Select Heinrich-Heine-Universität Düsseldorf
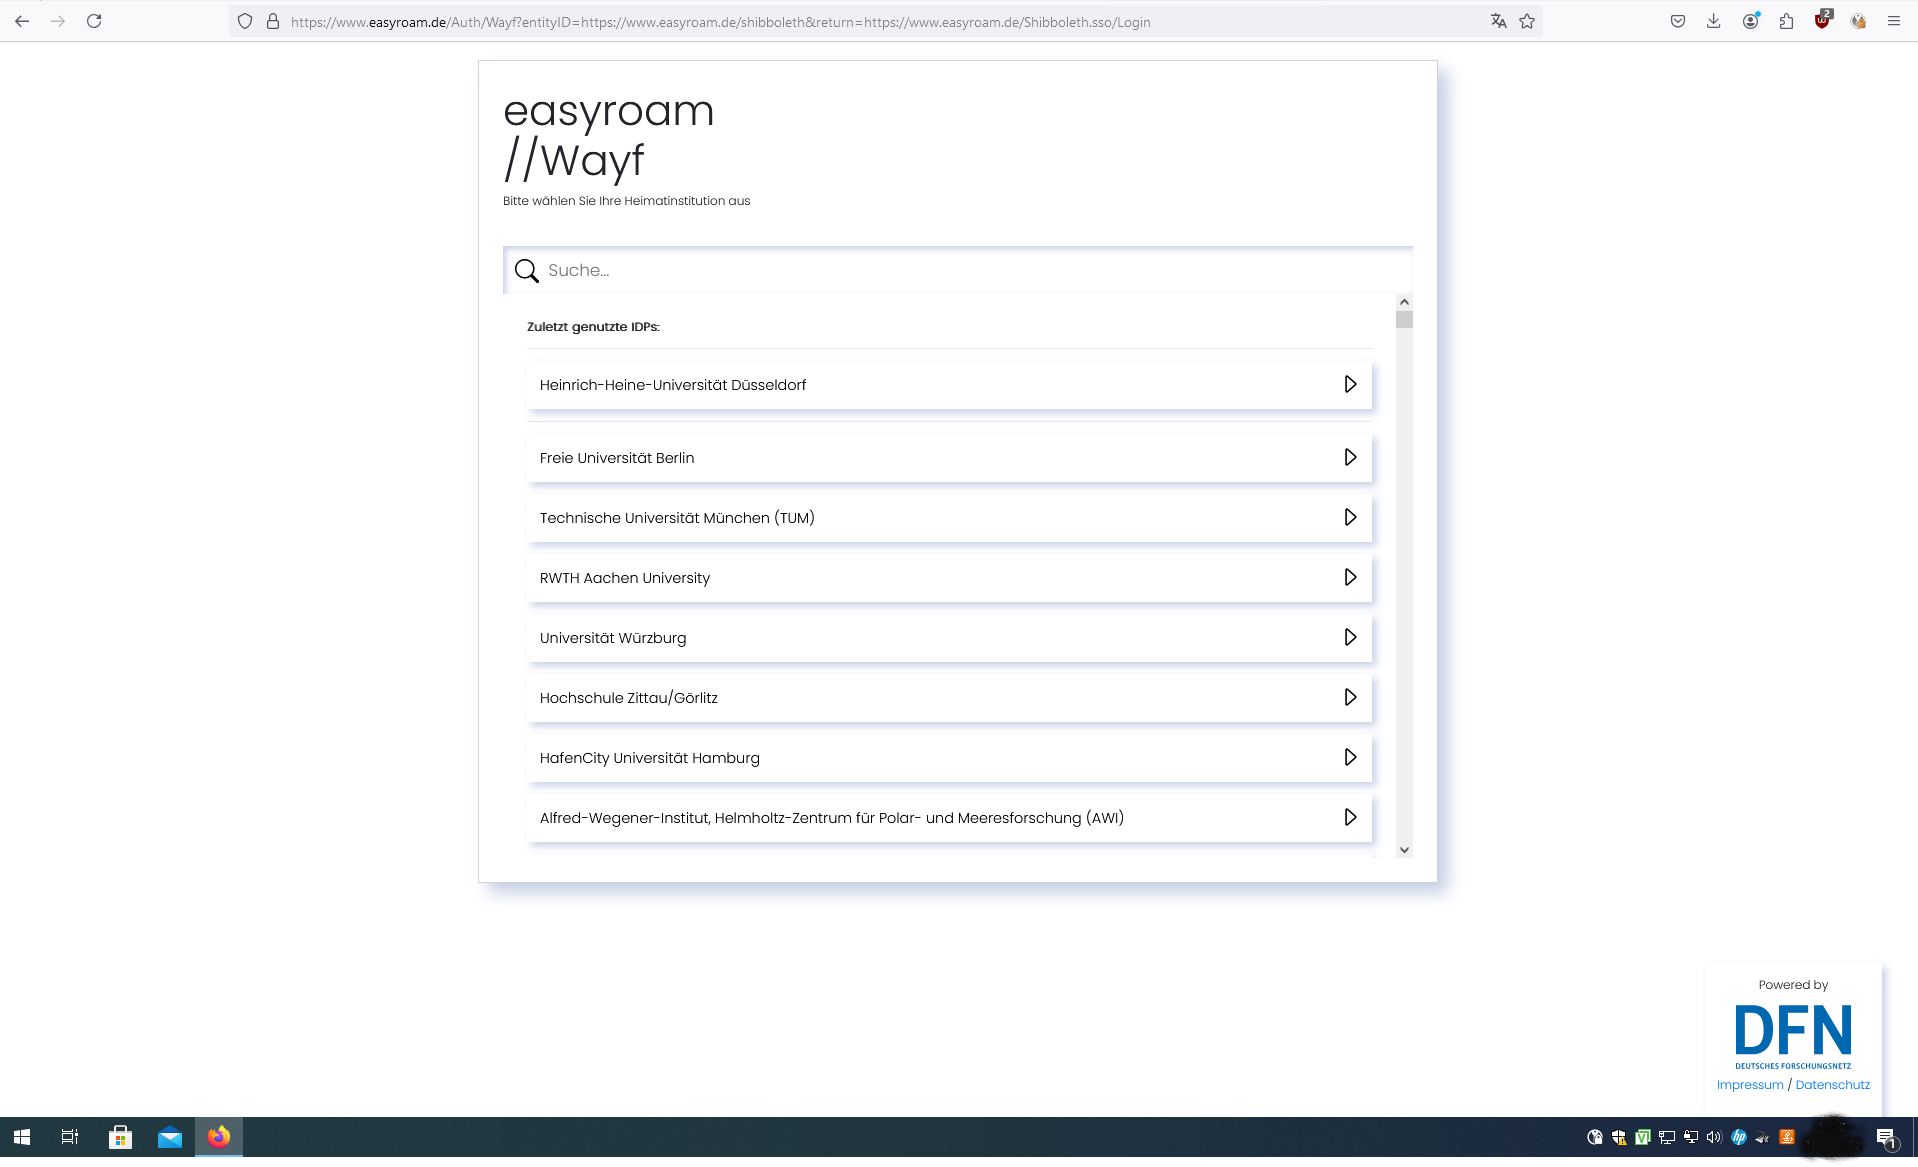1918x1167 pixels. coord(949,385)
